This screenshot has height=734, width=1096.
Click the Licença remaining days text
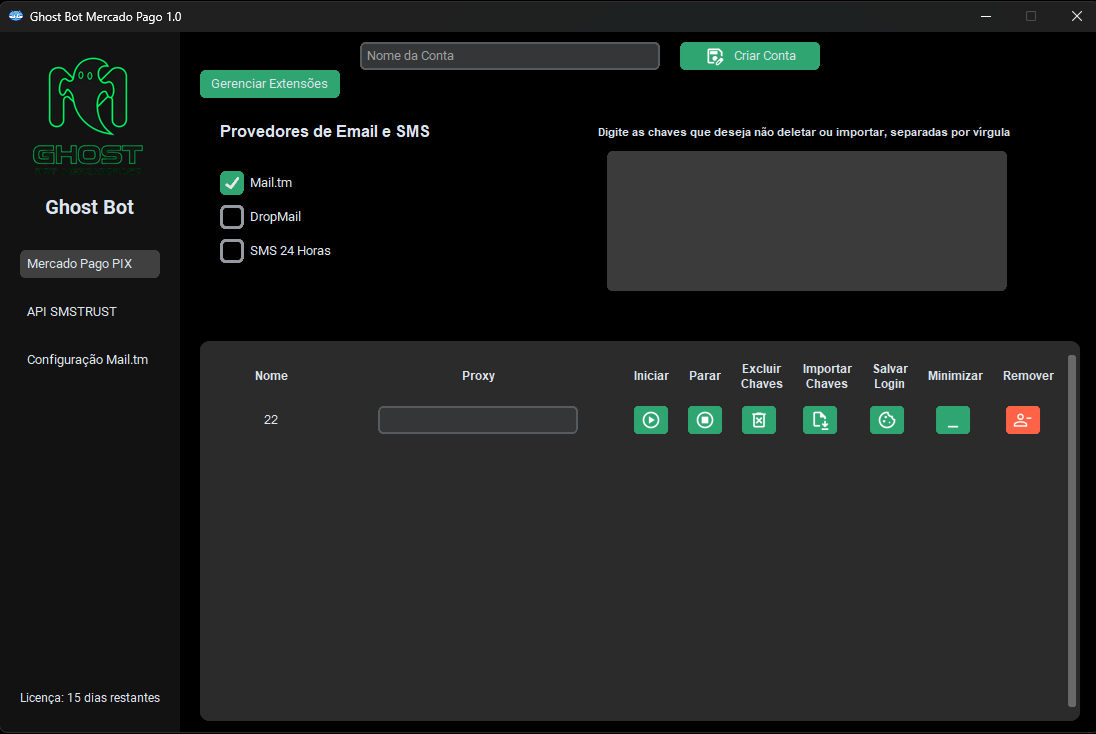coord(87,697)
